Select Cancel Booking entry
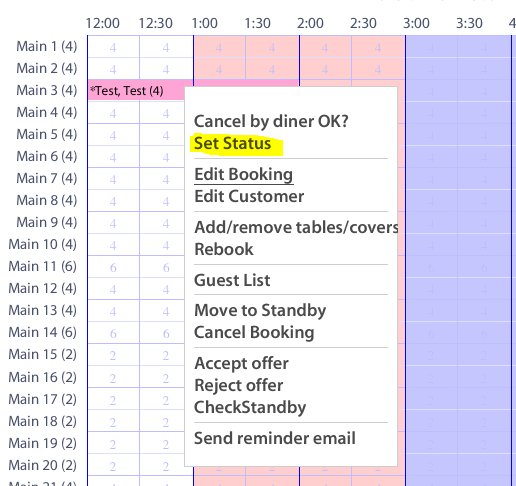The height and width of the screenshot is (486, 516). point(254,332)
